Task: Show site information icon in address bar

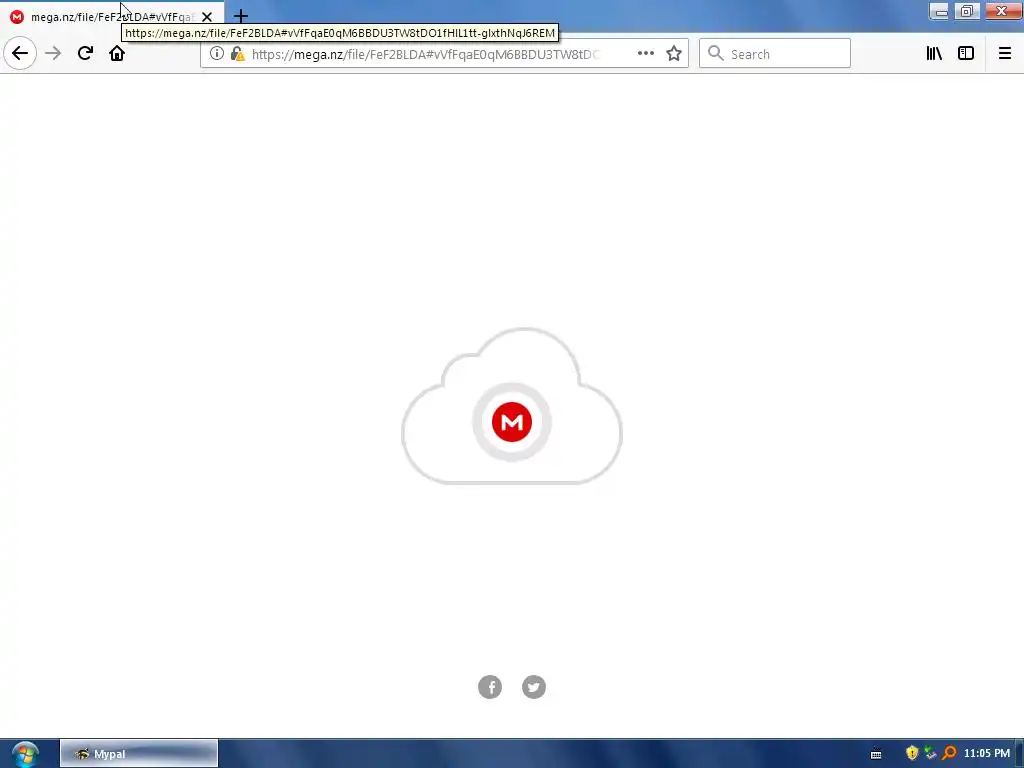Action: (217, 54)
